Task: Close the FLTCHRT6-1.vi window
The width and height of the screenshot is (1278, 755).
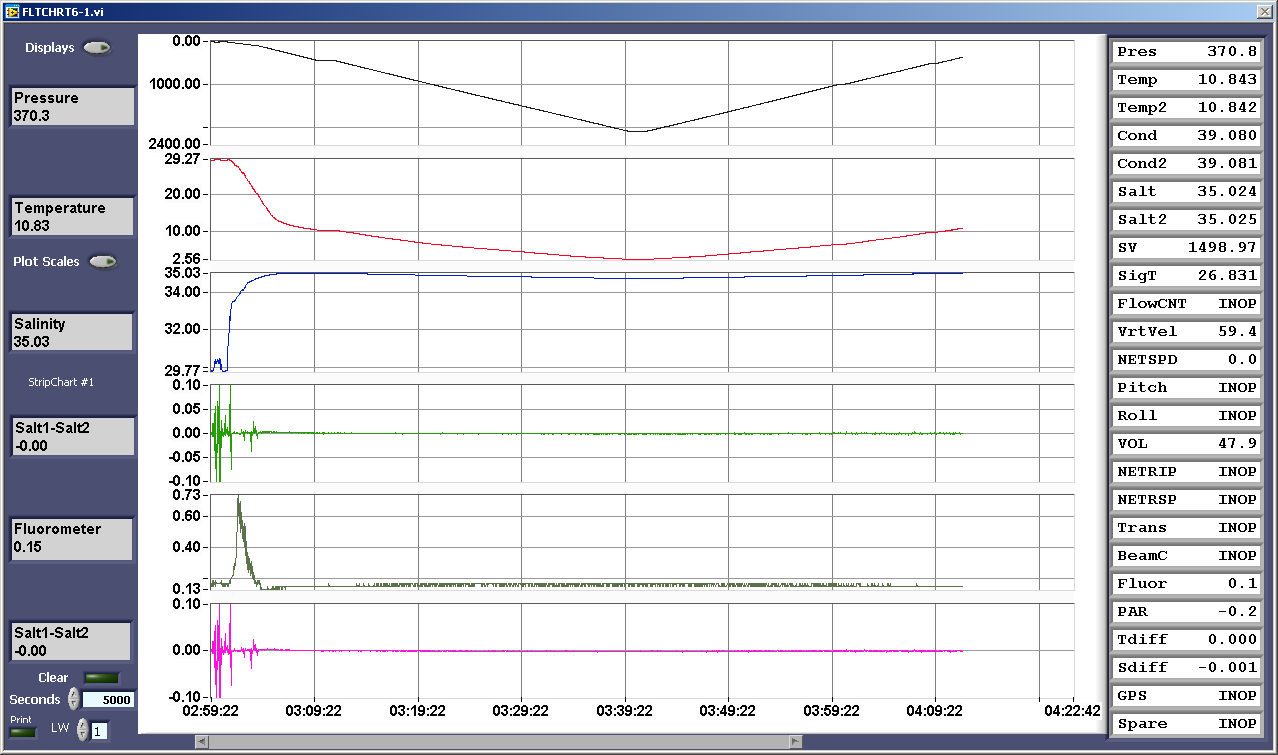Action: click(x=1264, y=11)
